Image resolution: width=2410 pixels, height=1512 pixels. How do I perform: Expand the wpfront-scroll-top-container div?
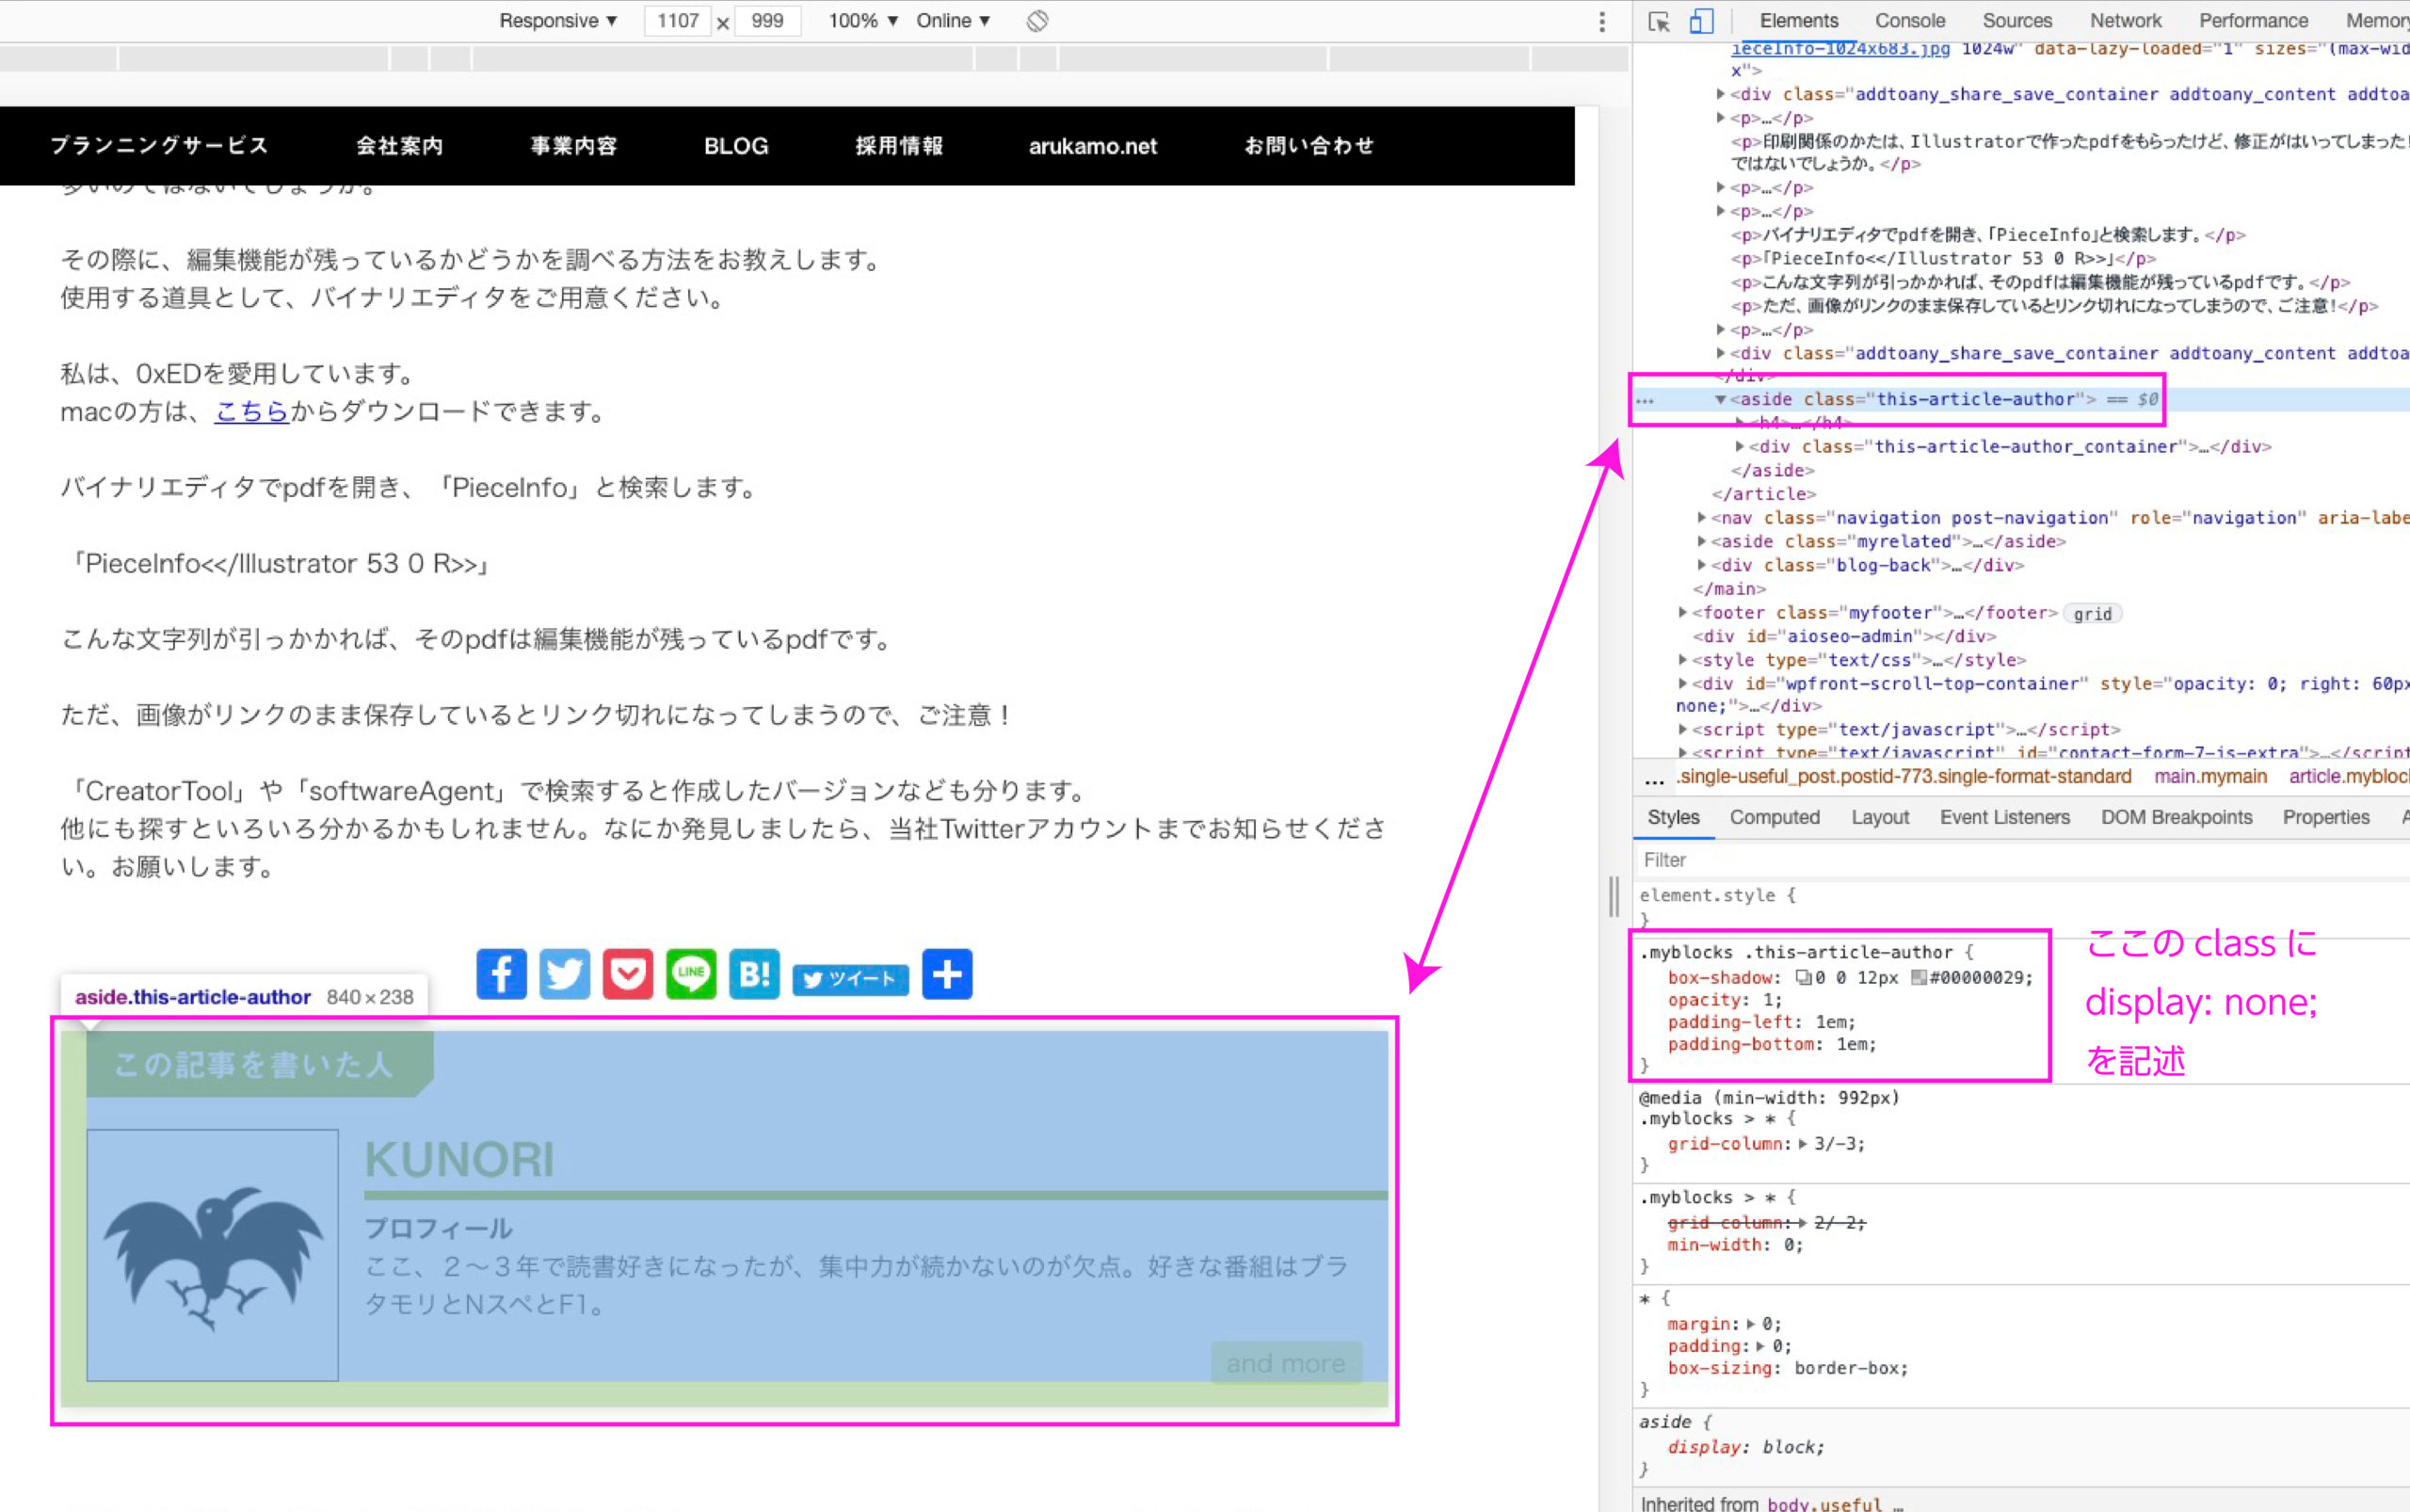click(x=1683, y=684)
